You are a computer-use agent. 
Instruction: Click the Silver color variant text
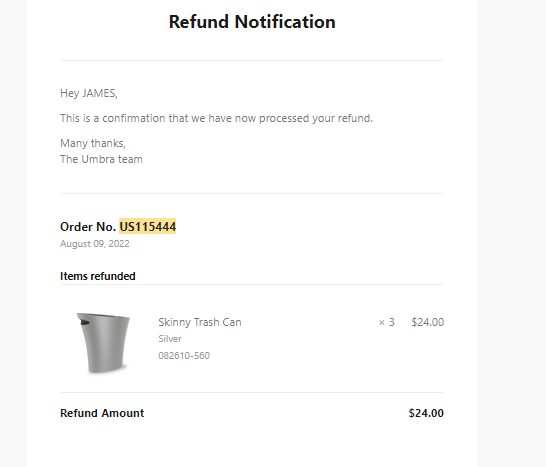point(170,339)
